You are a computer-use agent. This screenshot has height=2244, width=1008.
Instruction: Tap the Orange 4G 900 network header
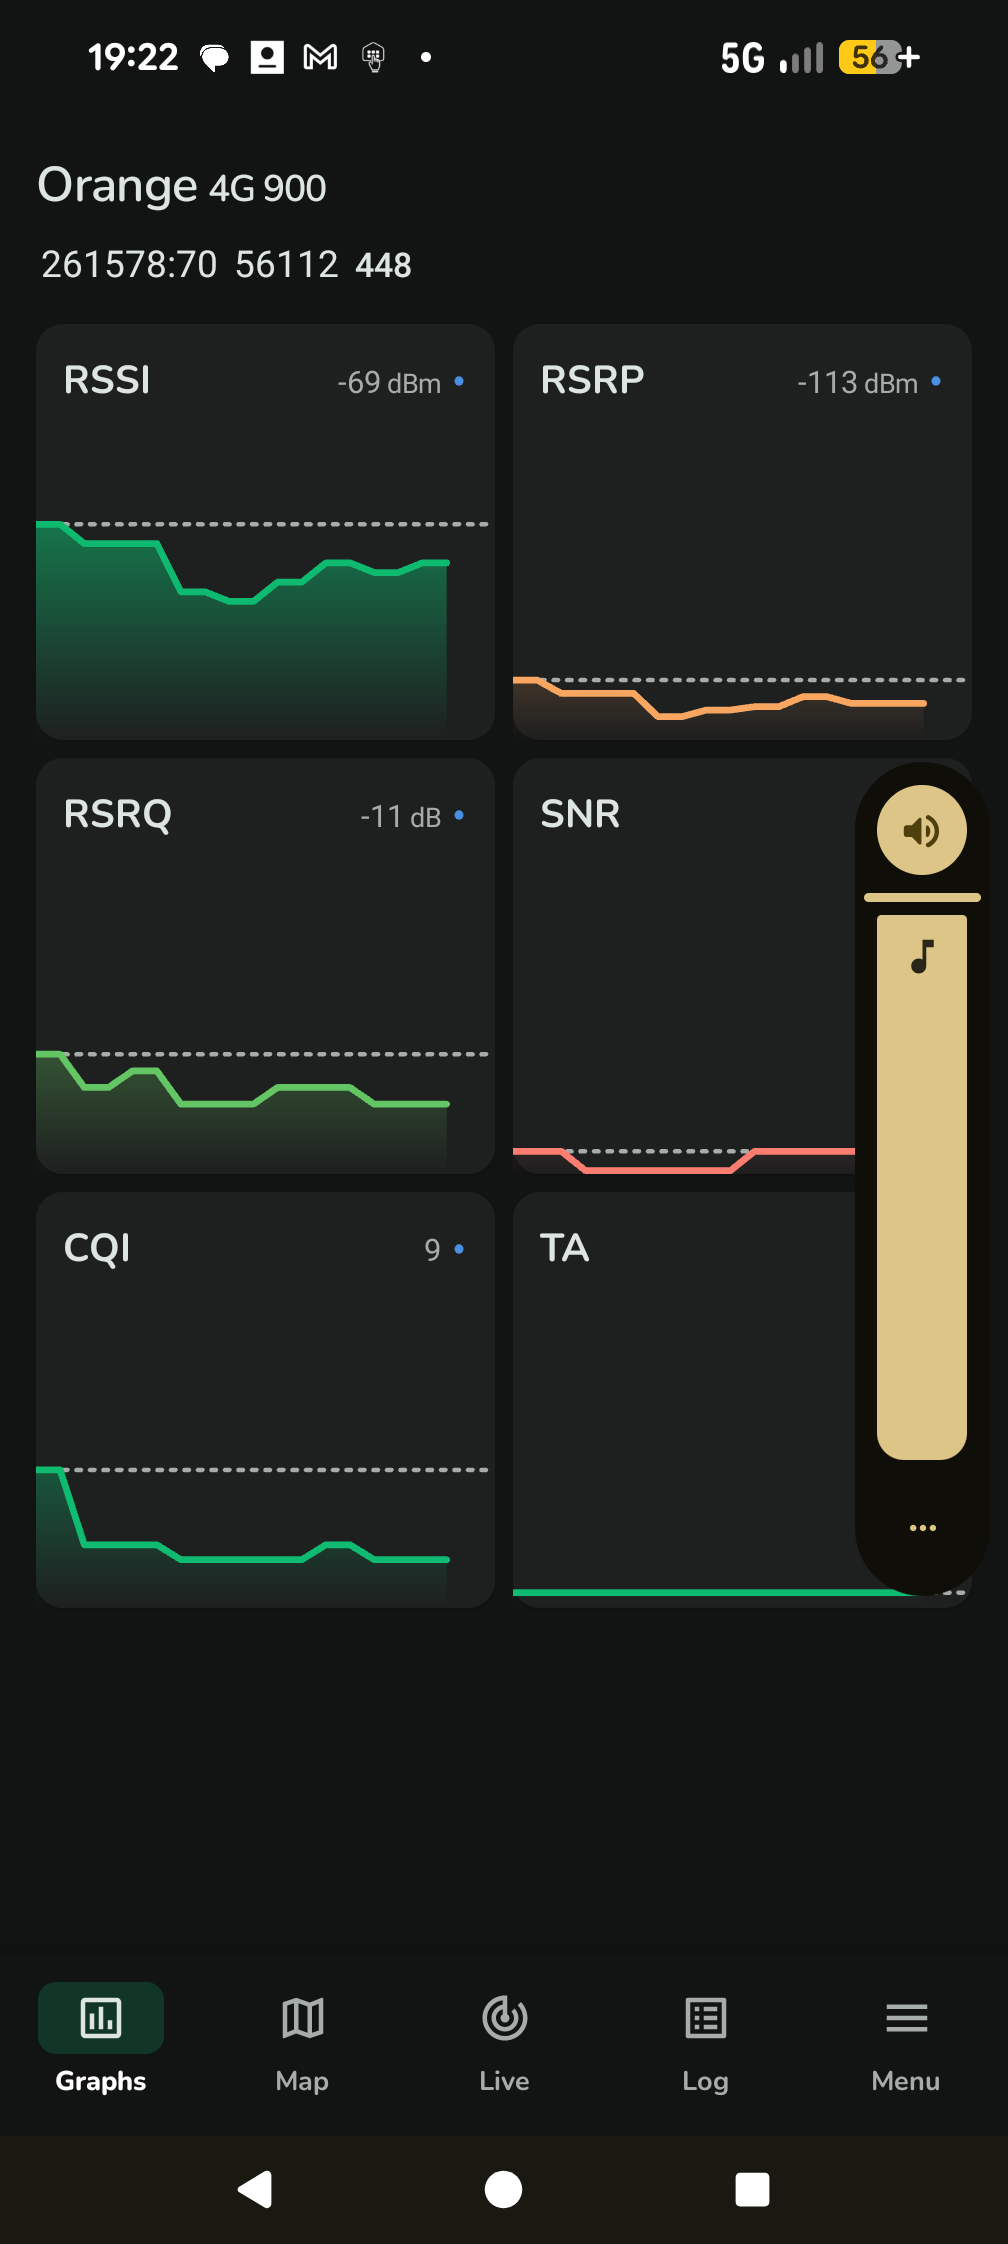tap(182, 186)
